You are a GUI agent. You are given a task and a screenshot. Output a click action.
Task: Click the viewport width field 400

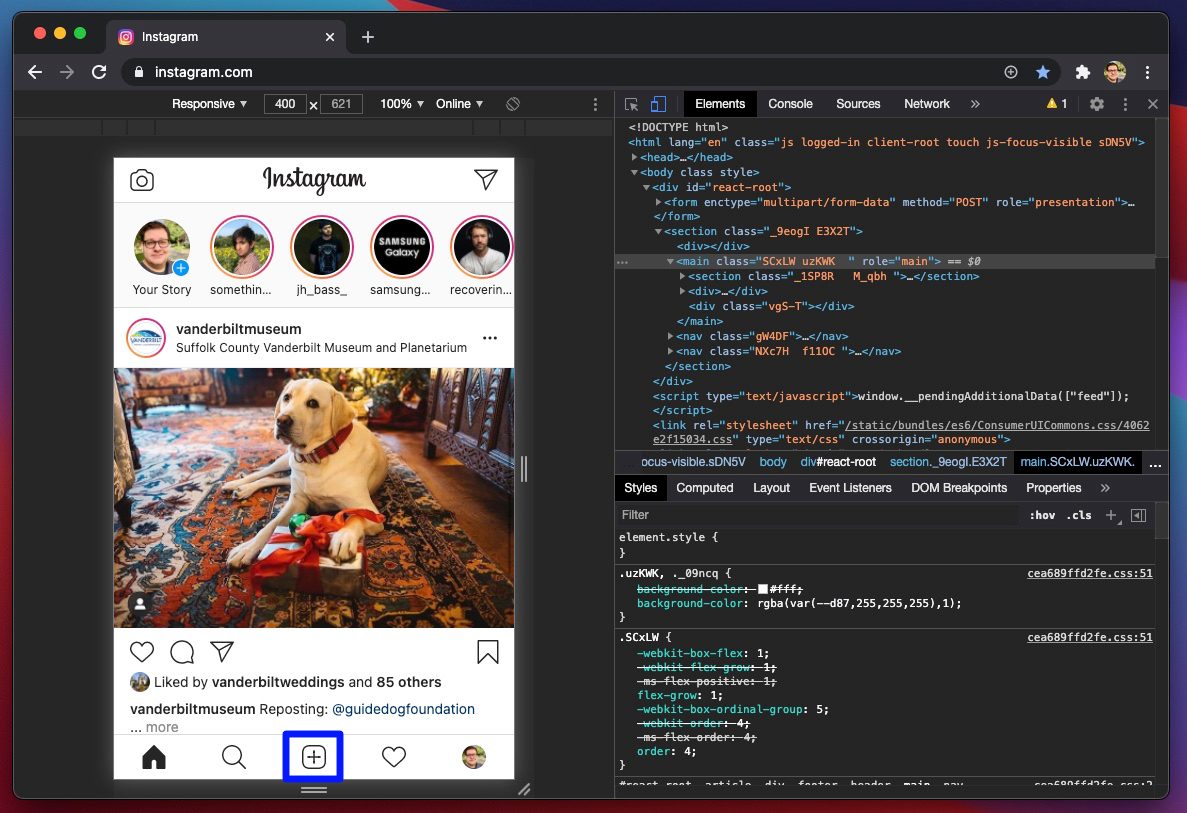(x=285, y=104)
